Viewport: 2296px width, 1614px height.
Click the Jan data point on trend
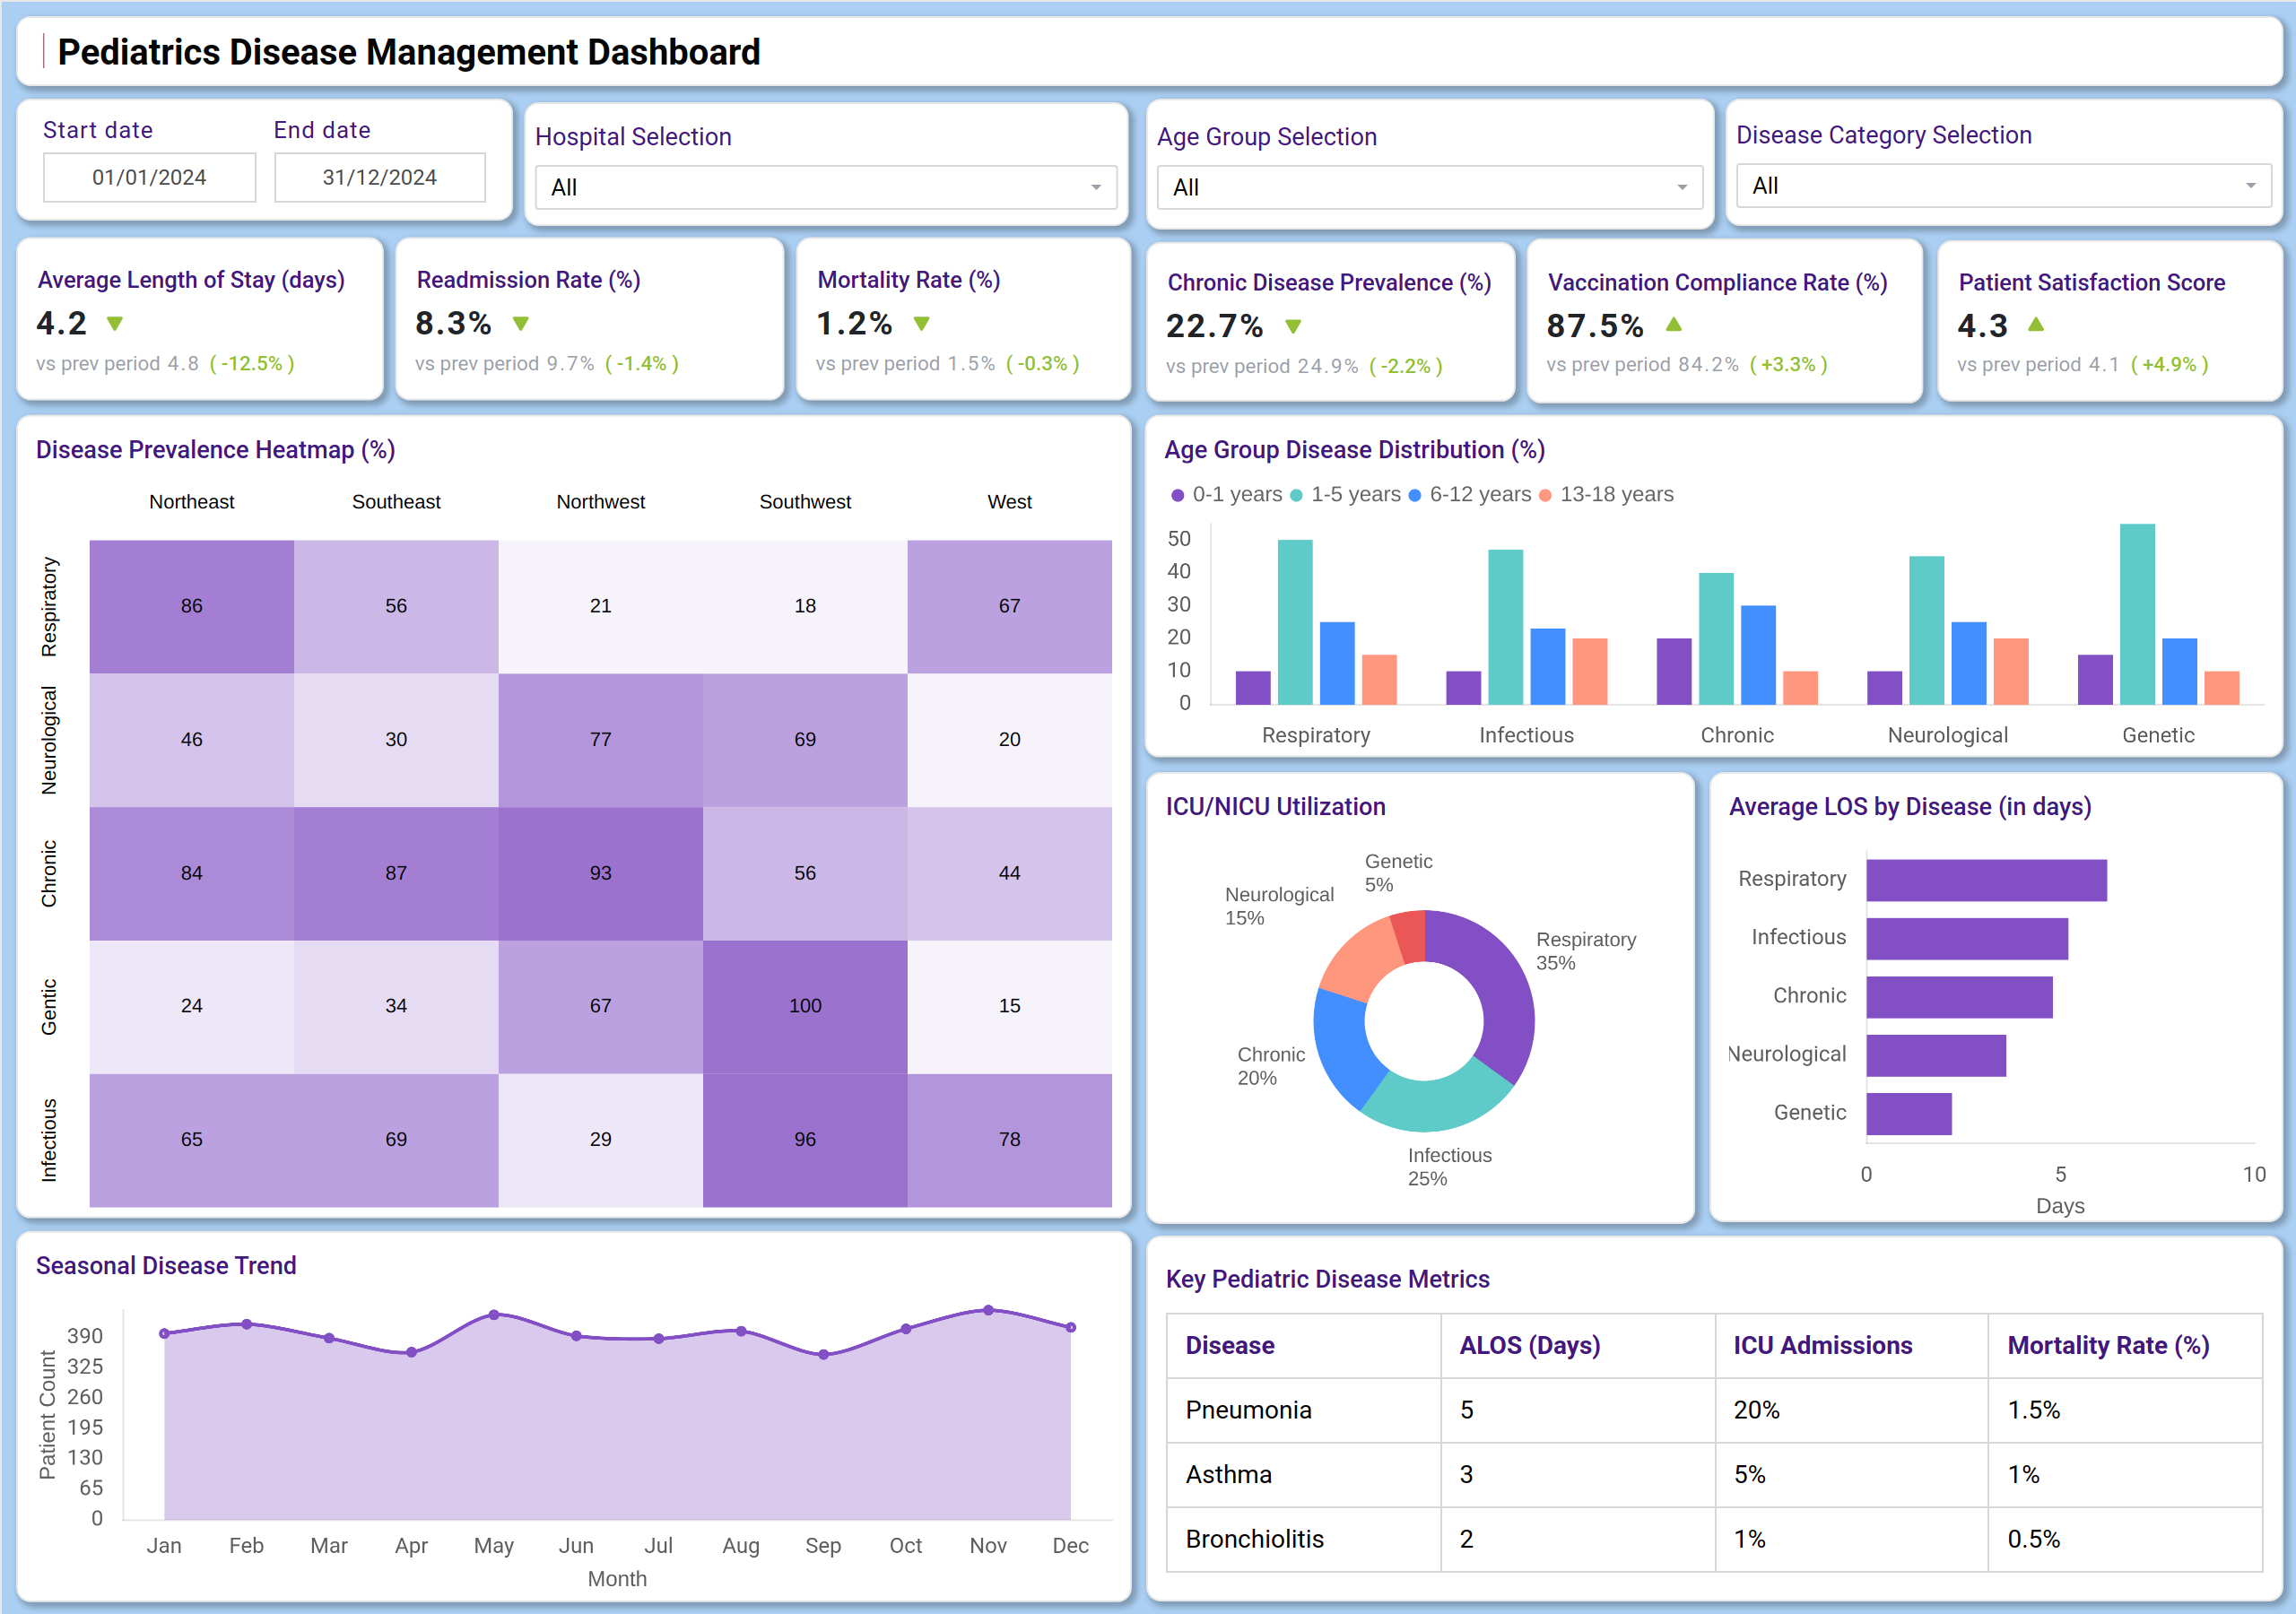tap(165, 1333)
